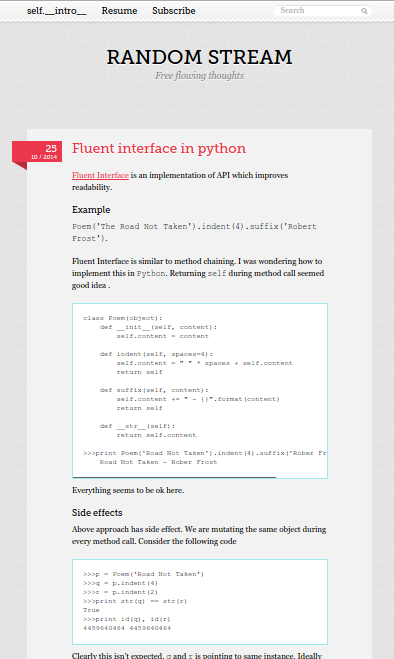Click the 'Everything seems to be ok here' paragraph
This screenshot has width=394, height=659.
(128, 490)
